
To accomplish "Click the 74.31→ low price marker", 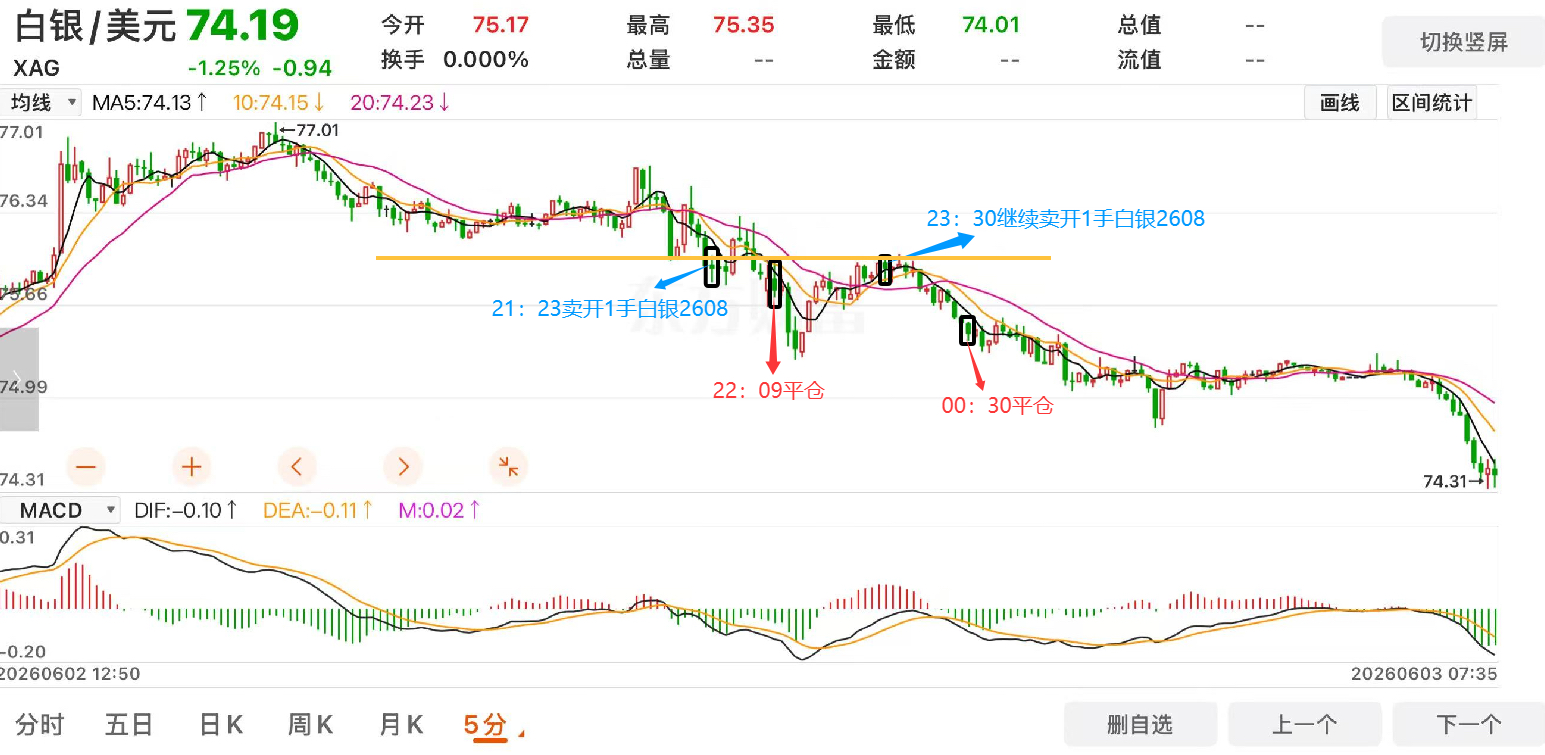I will [x=1454, y=481].
